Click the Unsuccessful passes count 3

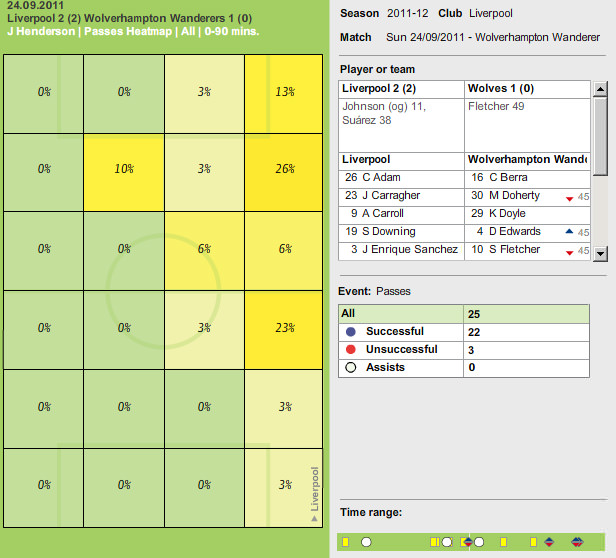point(471,350)
